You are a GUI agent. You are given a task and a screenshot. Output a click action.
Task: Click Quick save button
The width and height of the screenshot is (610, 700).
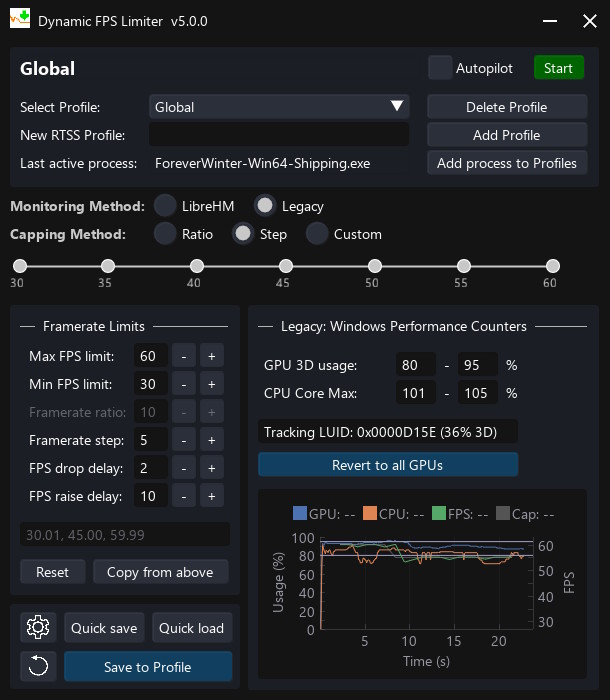[104, 628]
